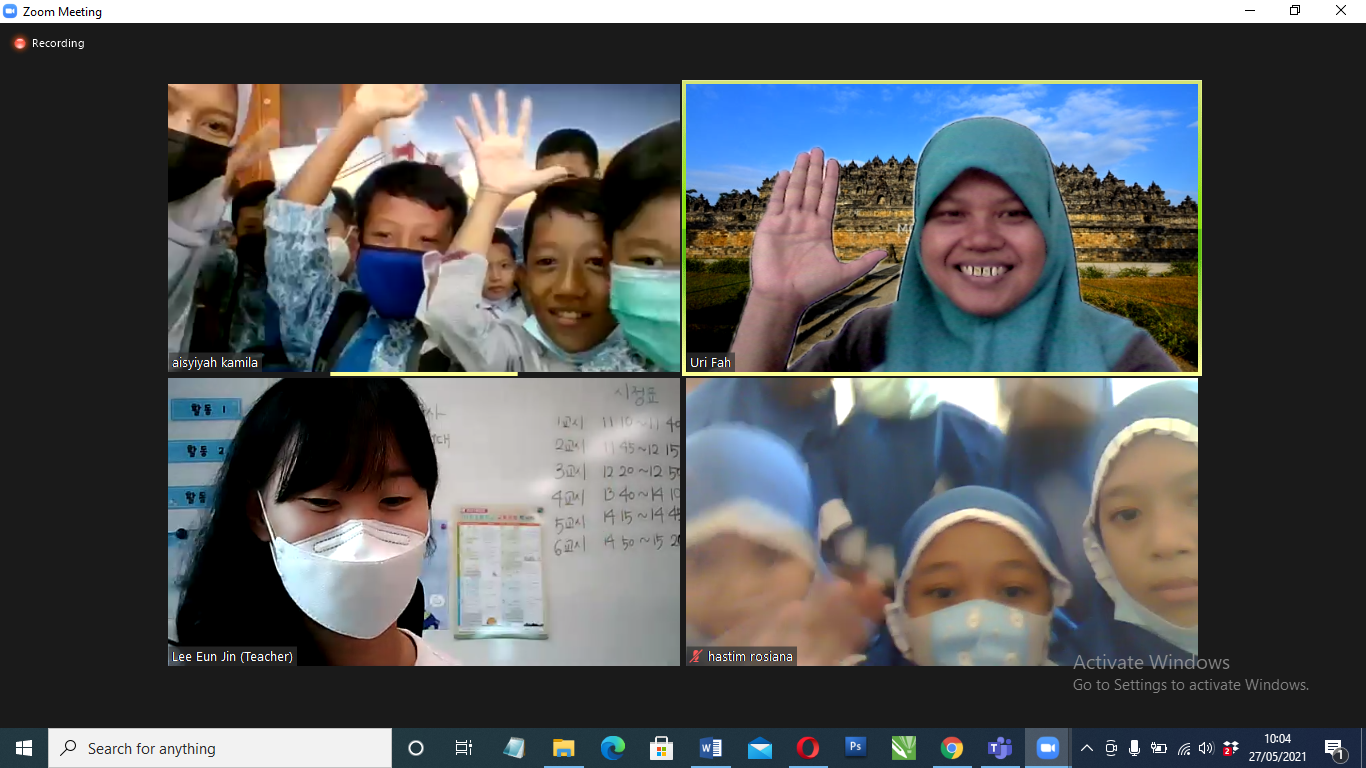Open Photoshop from the taskbar
The width and height of the screenshot is (1366, 768).
855,748
